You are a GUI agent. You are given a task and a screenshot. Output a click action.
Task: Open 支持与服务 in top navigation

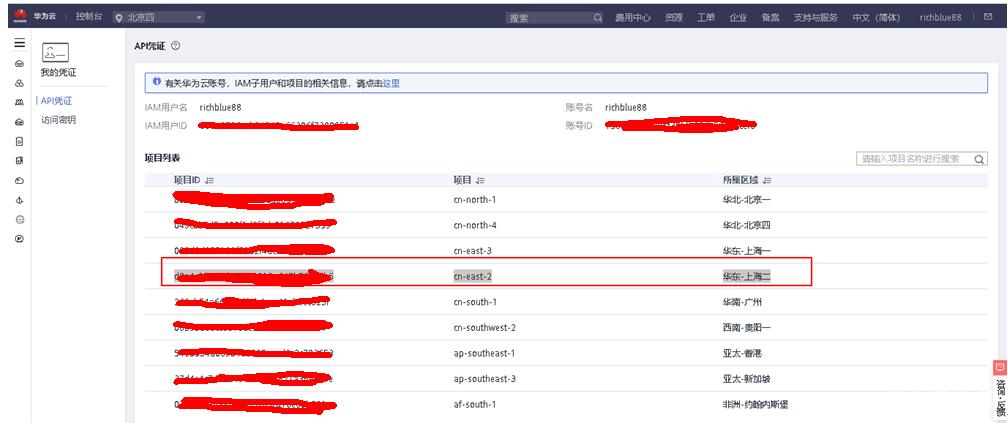pos(815,17)
